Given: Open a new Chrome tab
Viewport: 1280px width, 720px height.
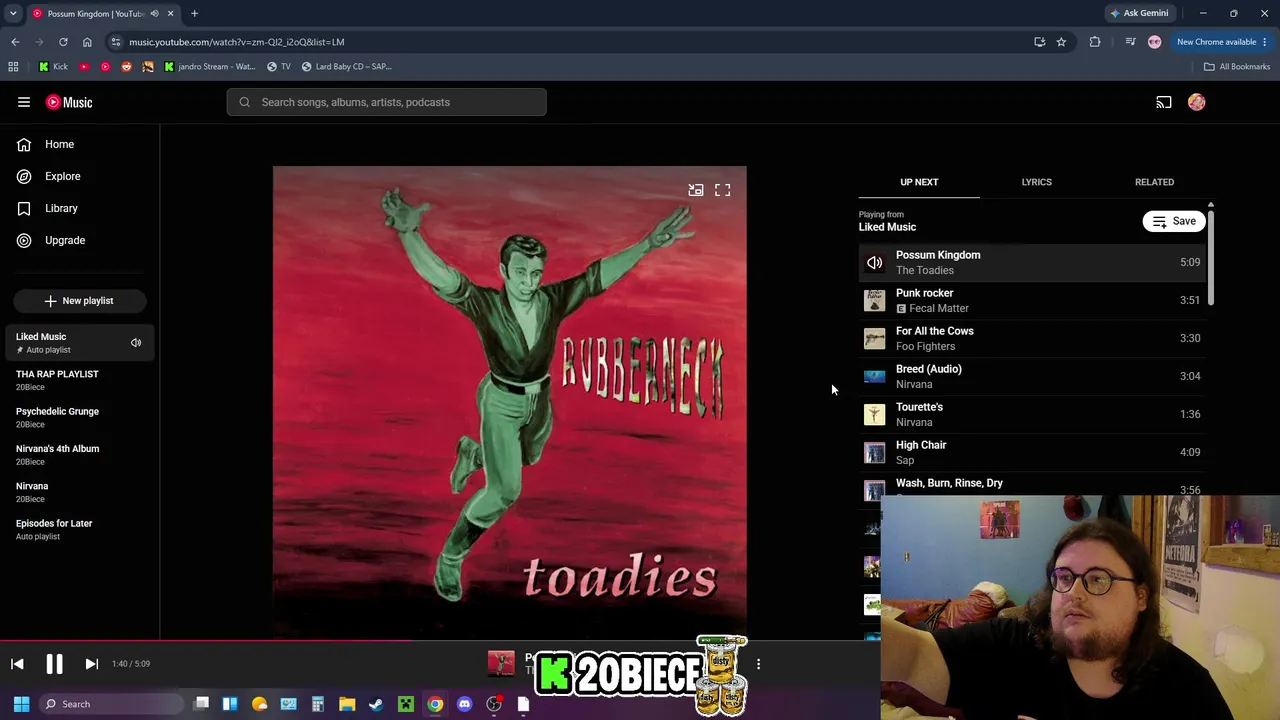Looking at the screenshot, I should tap(194, 13).
